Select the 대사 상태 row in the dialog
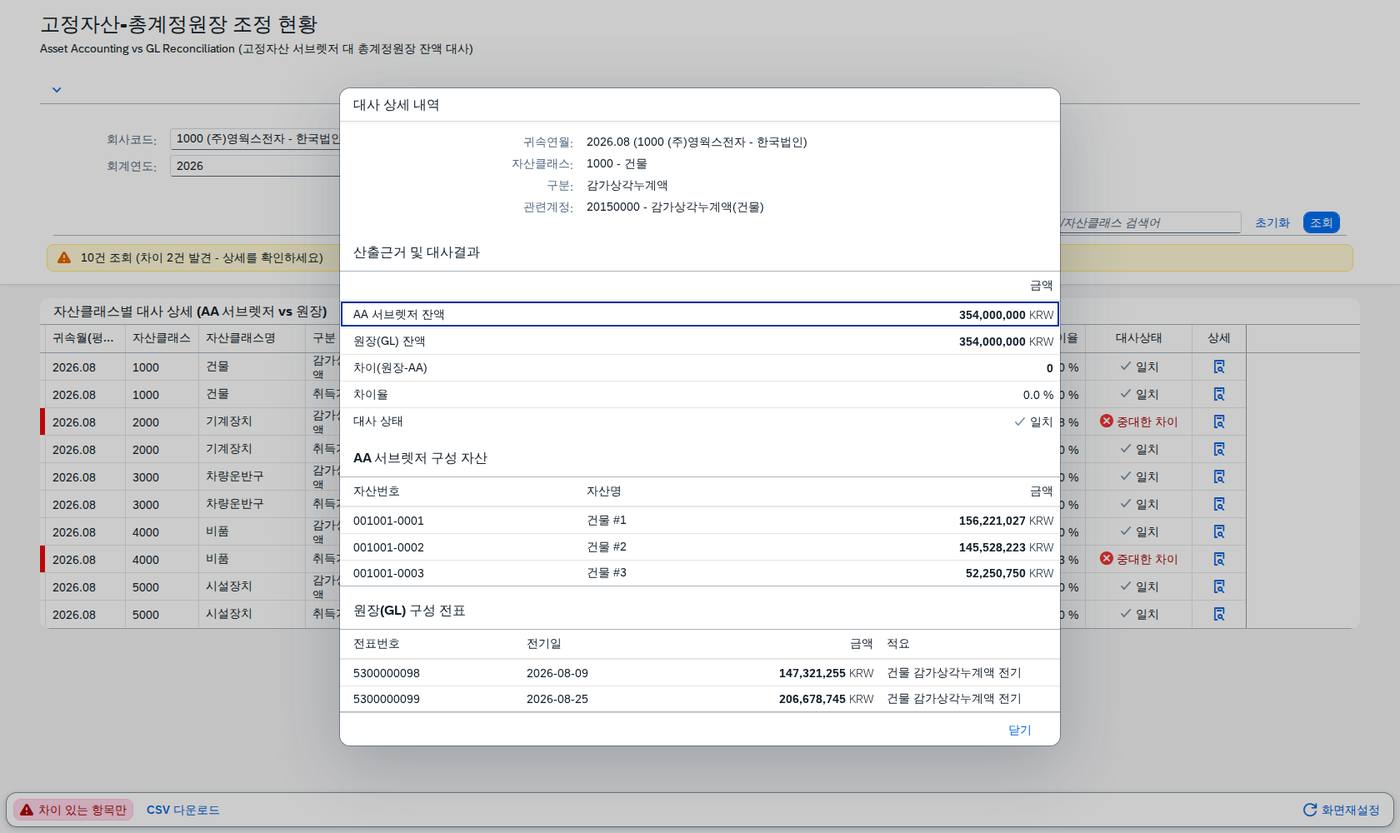1400x833 pixels. click(x=700, y=421)
